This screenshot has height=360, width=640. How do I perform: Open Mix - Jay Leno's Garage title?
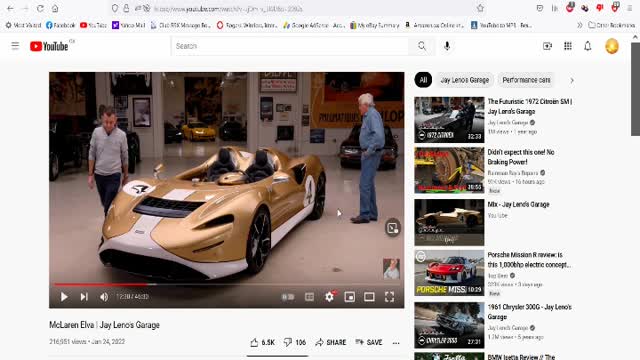click(518, 204)
